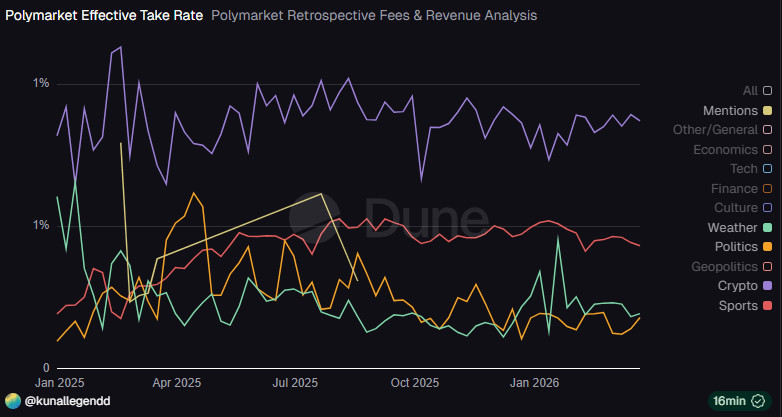Click the verified checkmark icon beside 16min

[759, 401]
